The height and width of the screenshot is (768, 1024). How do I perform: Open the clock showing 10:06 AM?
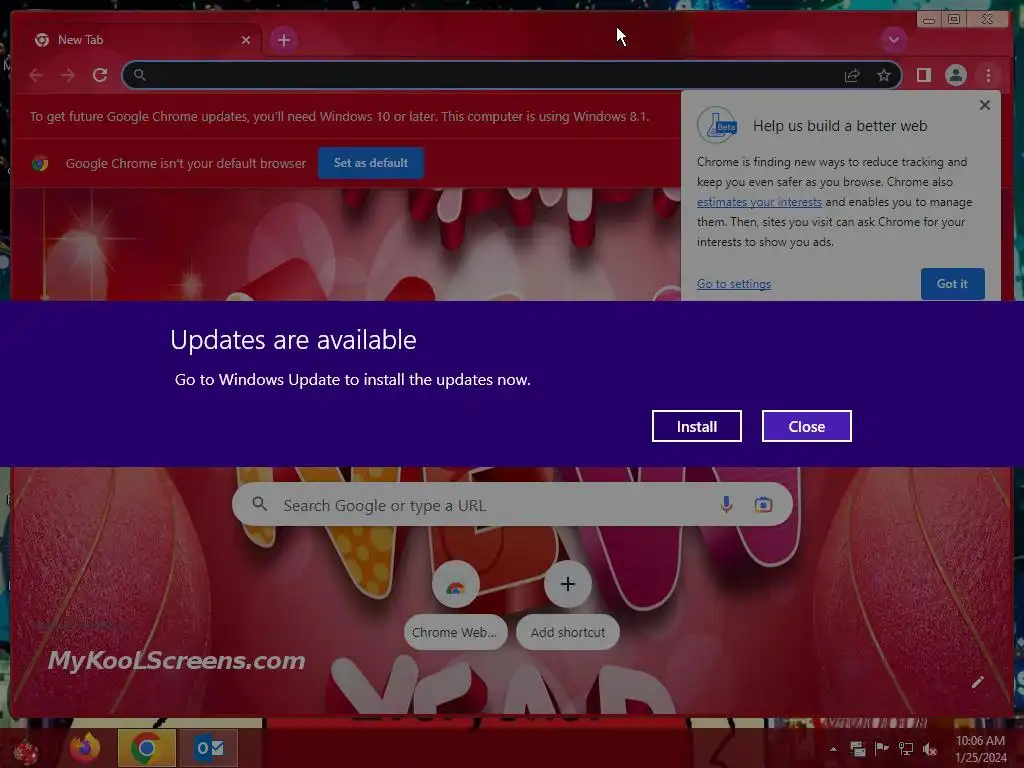pyautogui.click(x=980, y=749)
